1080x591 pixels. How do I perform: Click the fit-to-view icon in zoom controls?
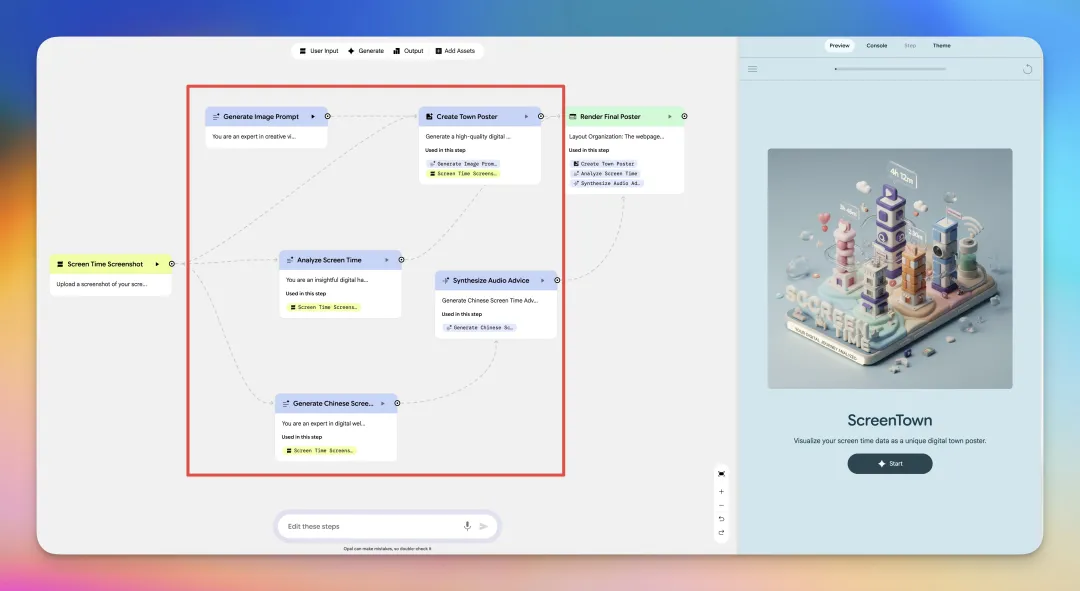[x=721, y=473]
